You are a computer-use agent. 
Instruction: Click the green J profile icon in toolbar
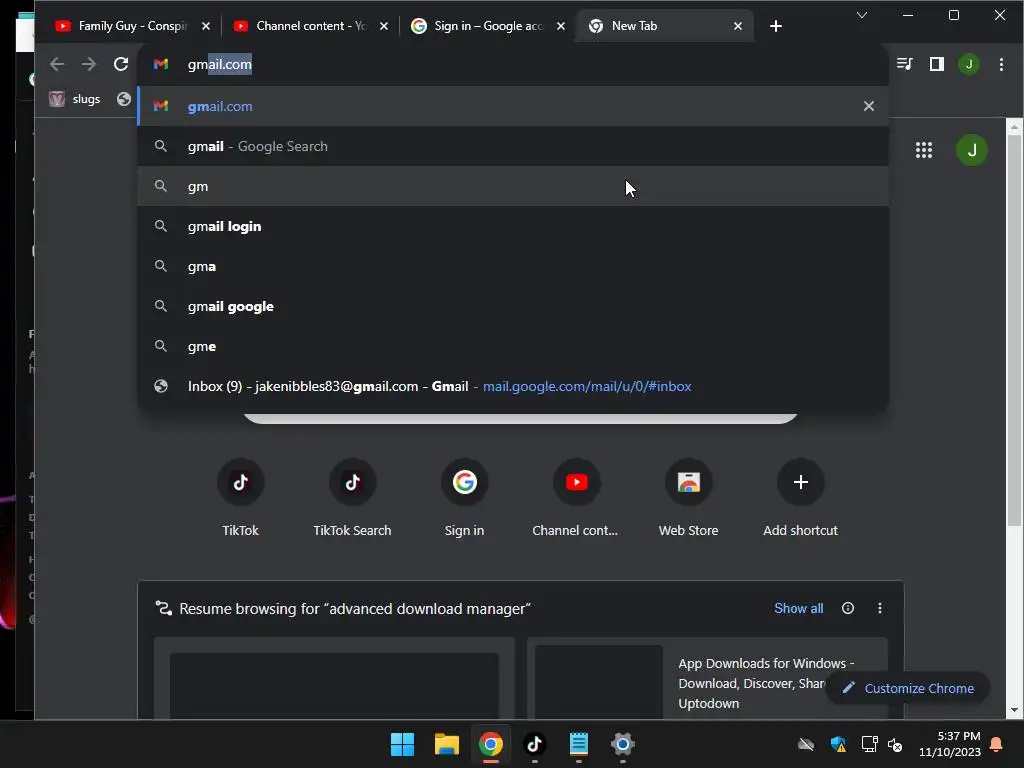click(969, 64)
